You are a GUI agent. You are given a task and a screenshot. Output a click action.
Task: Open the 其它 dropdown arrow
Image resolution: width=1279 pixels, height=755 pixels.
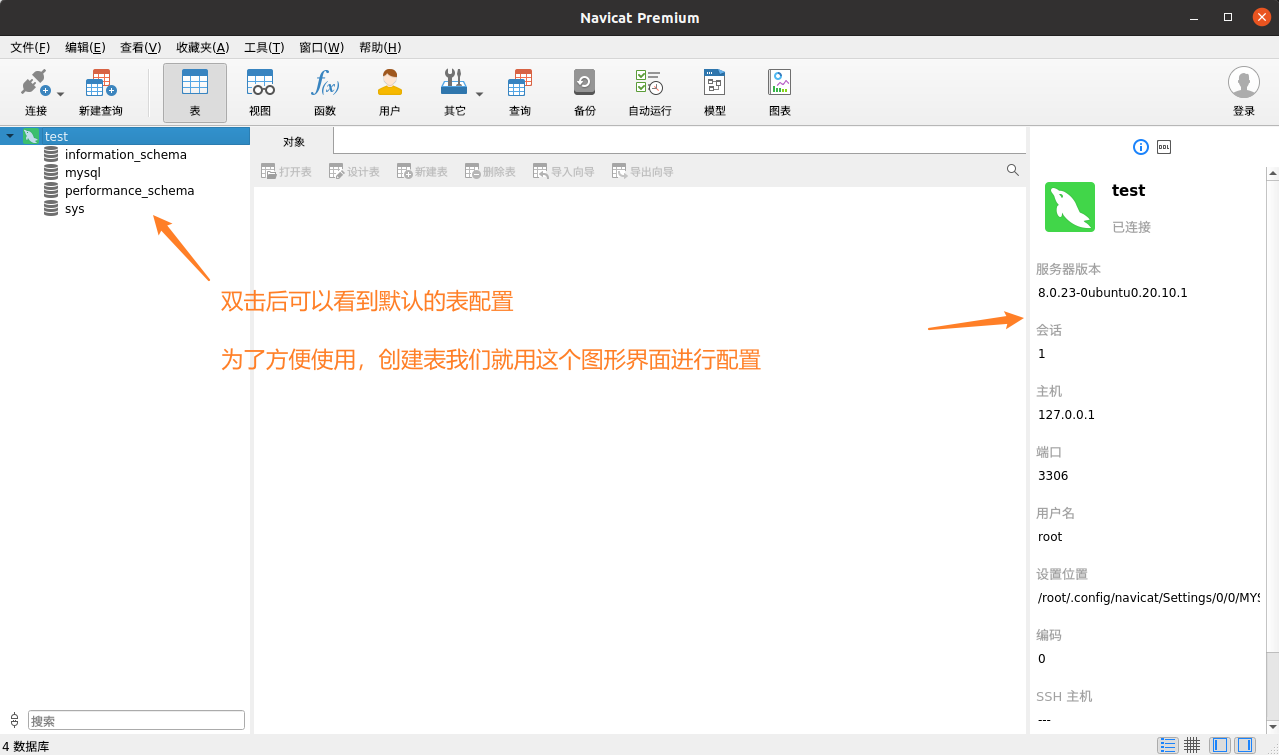(479, 94)
